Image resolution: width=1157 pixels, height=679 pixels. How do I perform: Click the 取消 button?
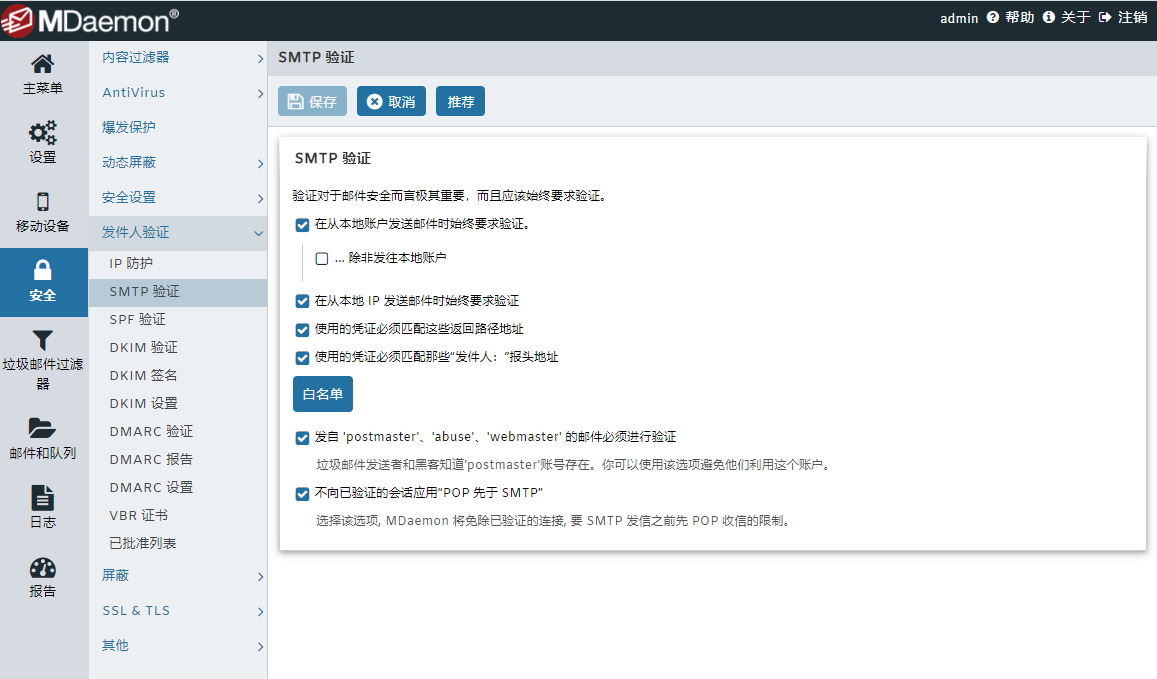pos(391,101)
